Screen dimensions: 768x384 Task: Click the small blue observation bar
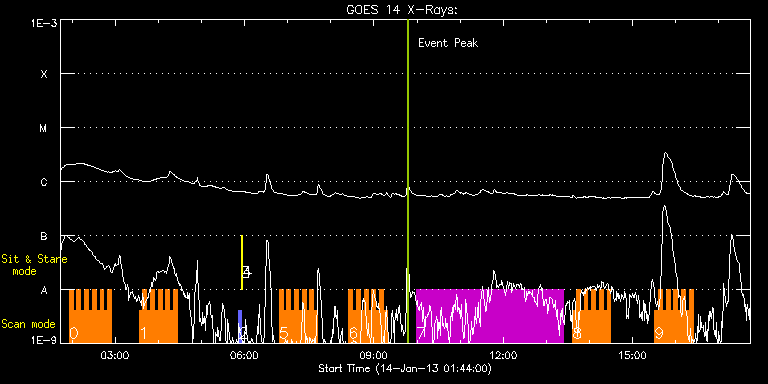pos(240,326)
